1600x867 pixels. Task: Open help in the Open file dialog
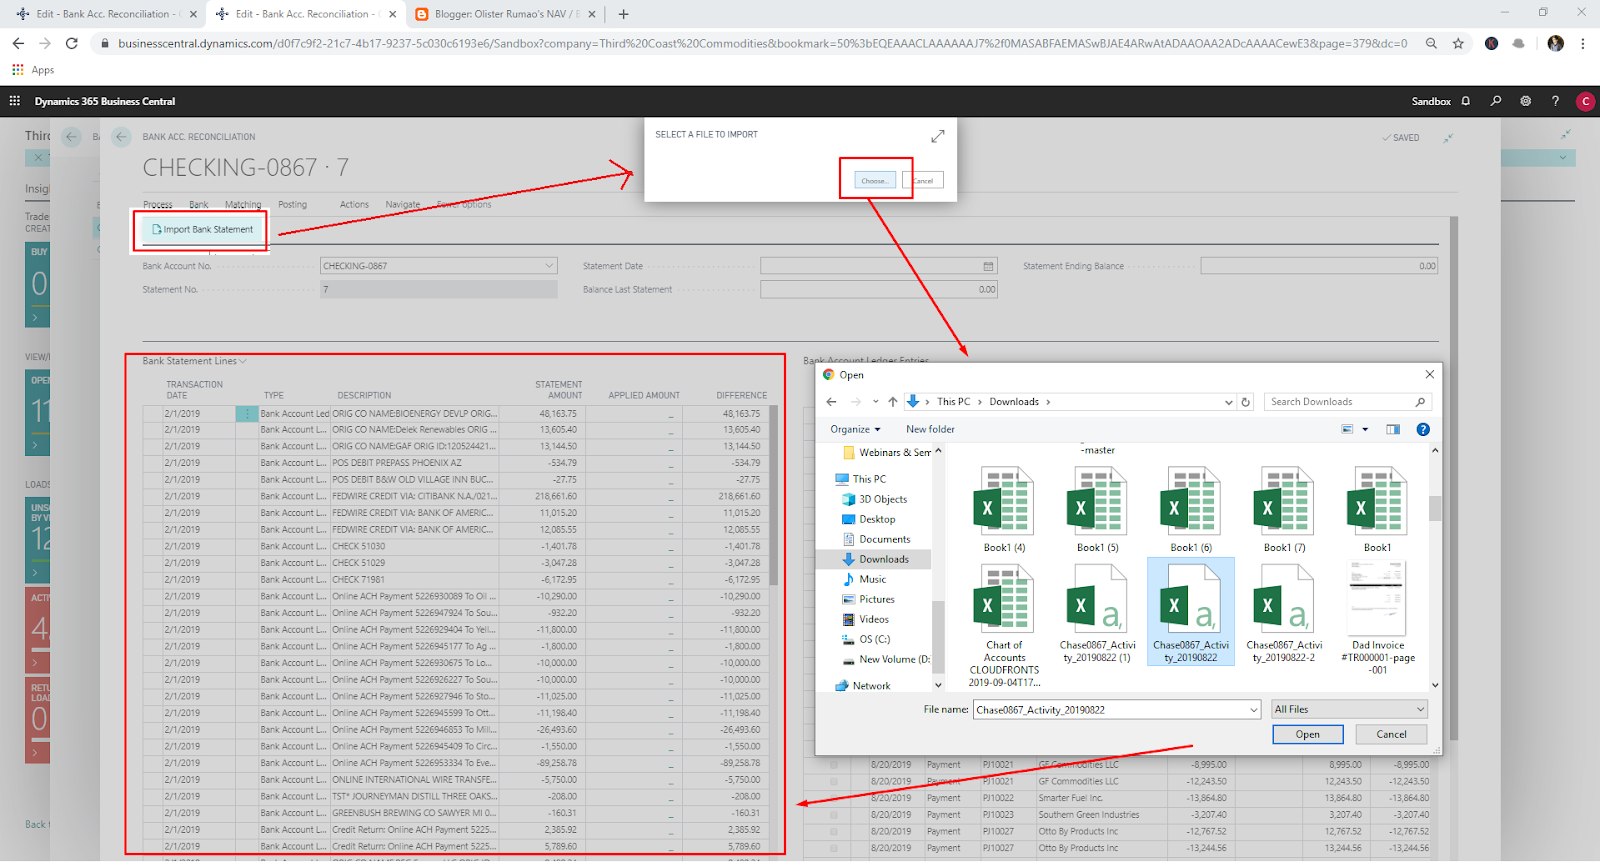click(x=1423, y=429)
